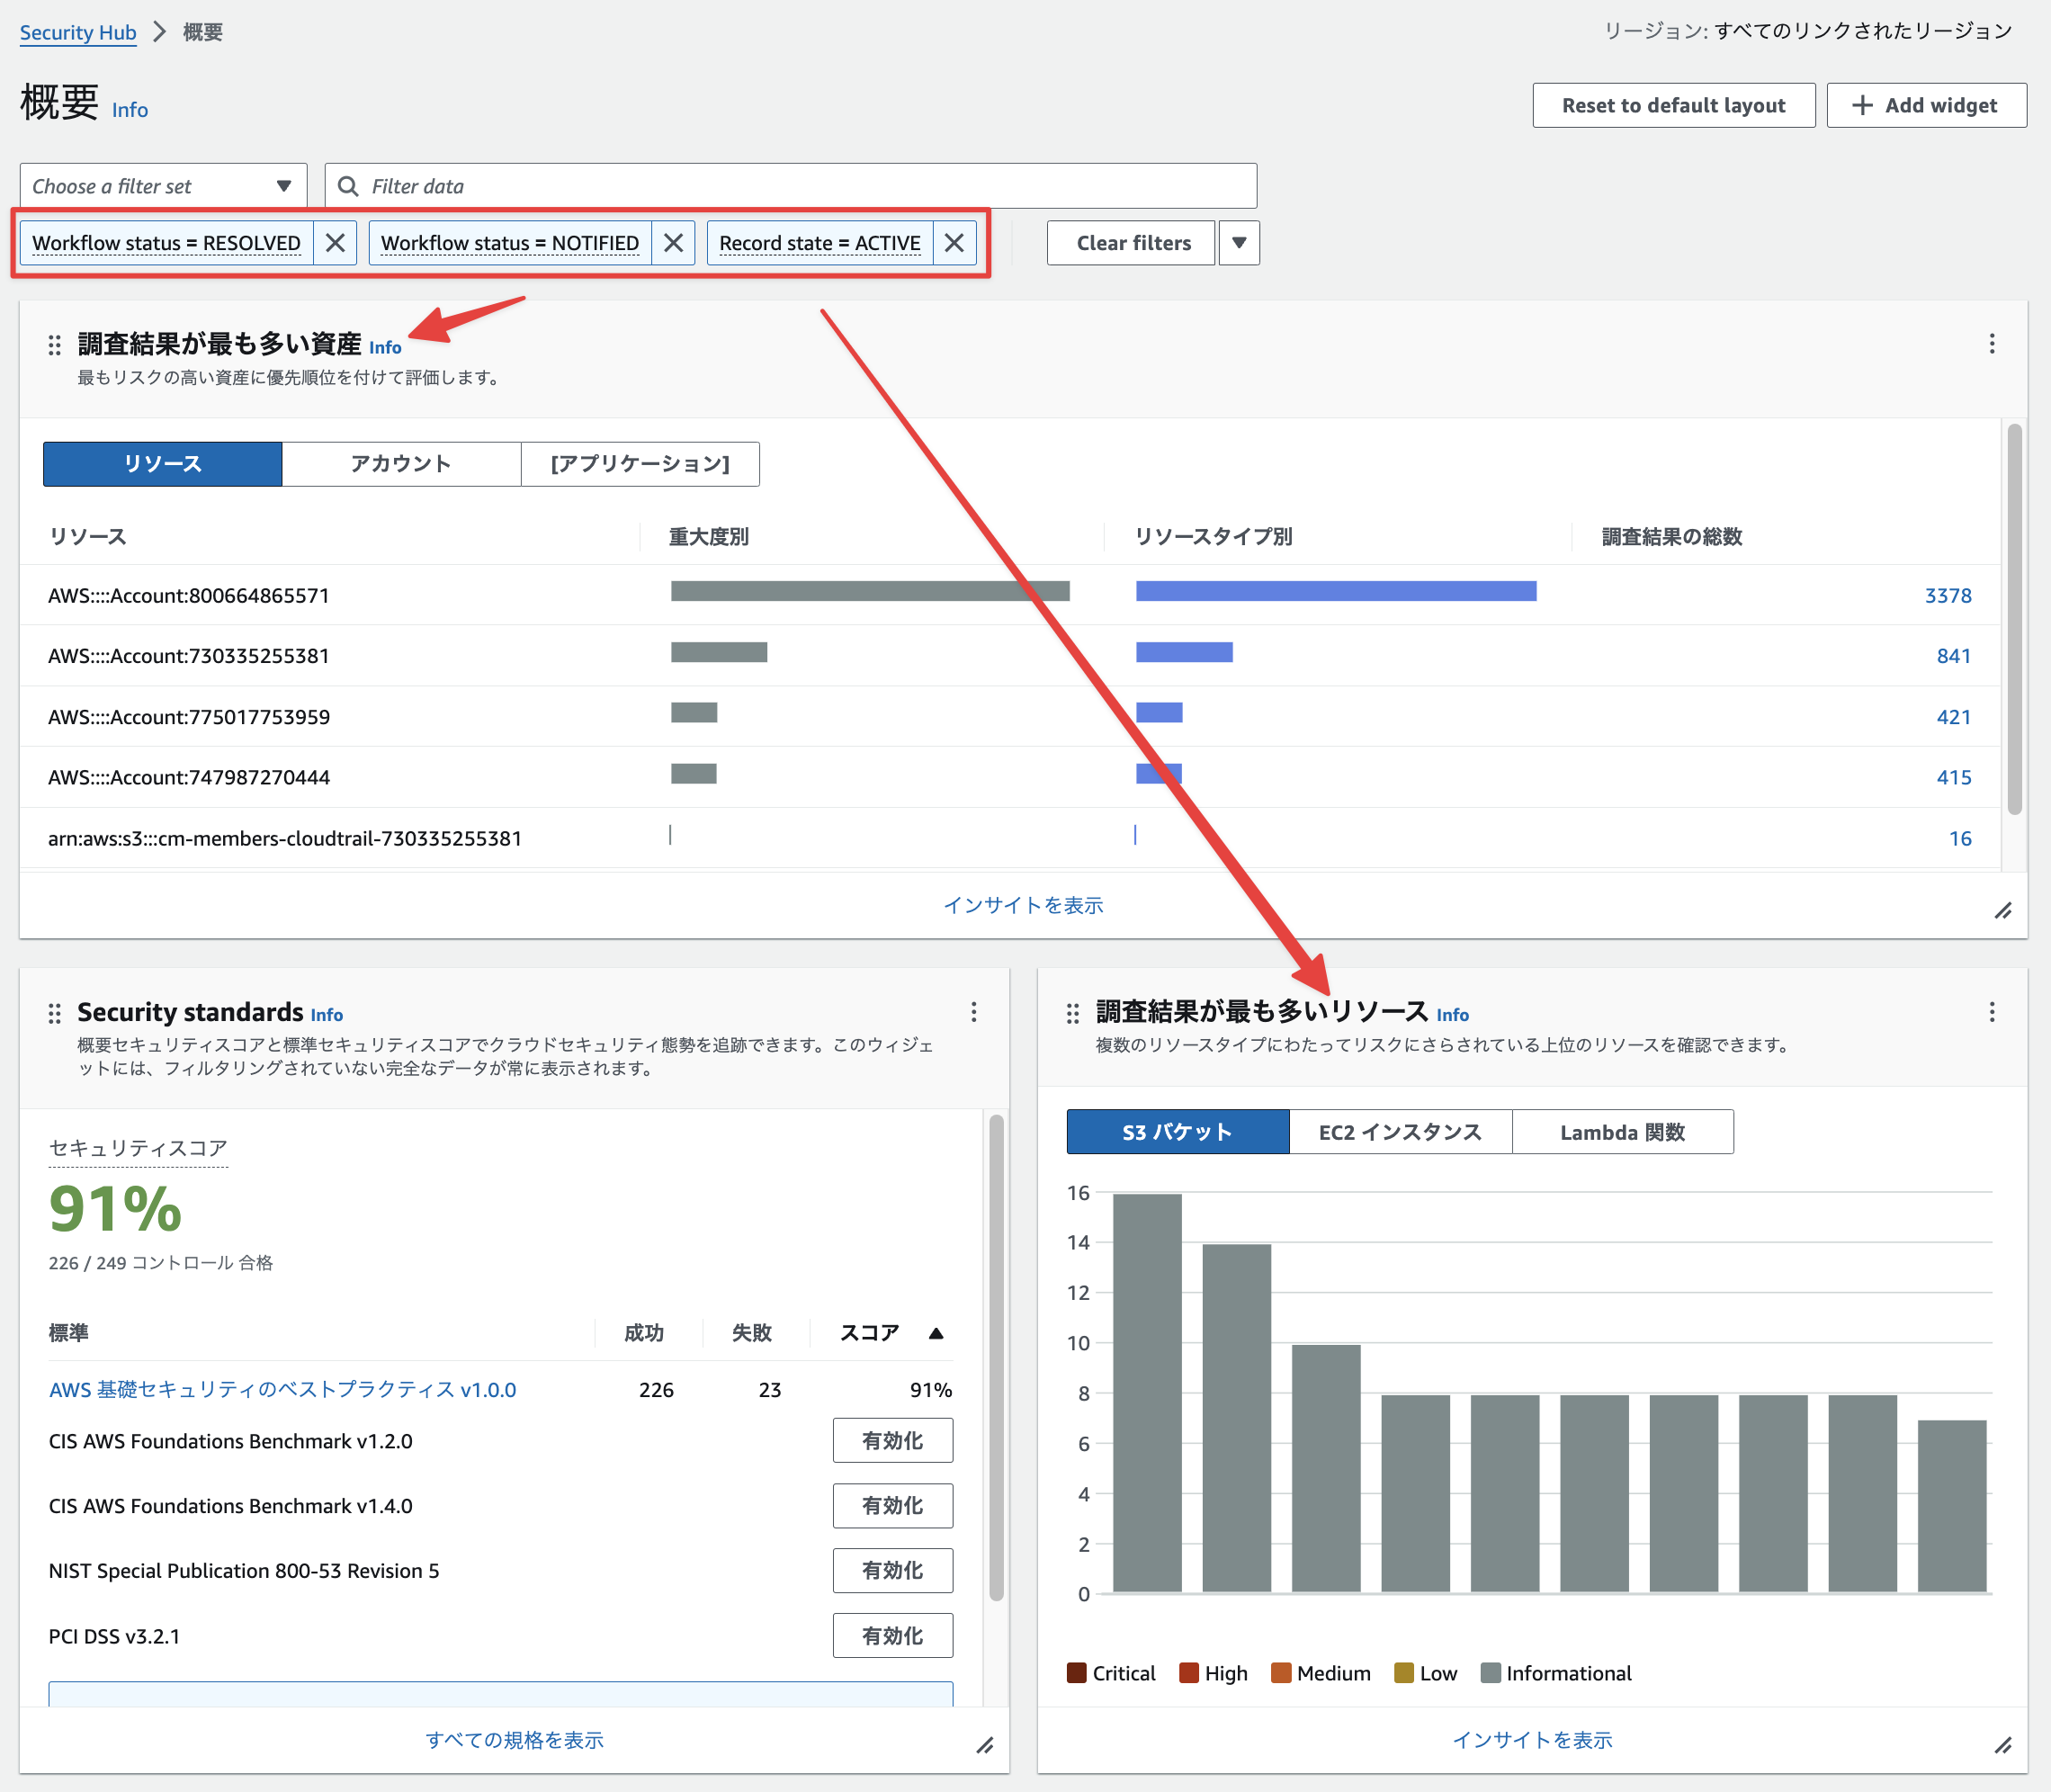Open options menu of 調査結果が最も多いリソース widget

point(1991,1012)
